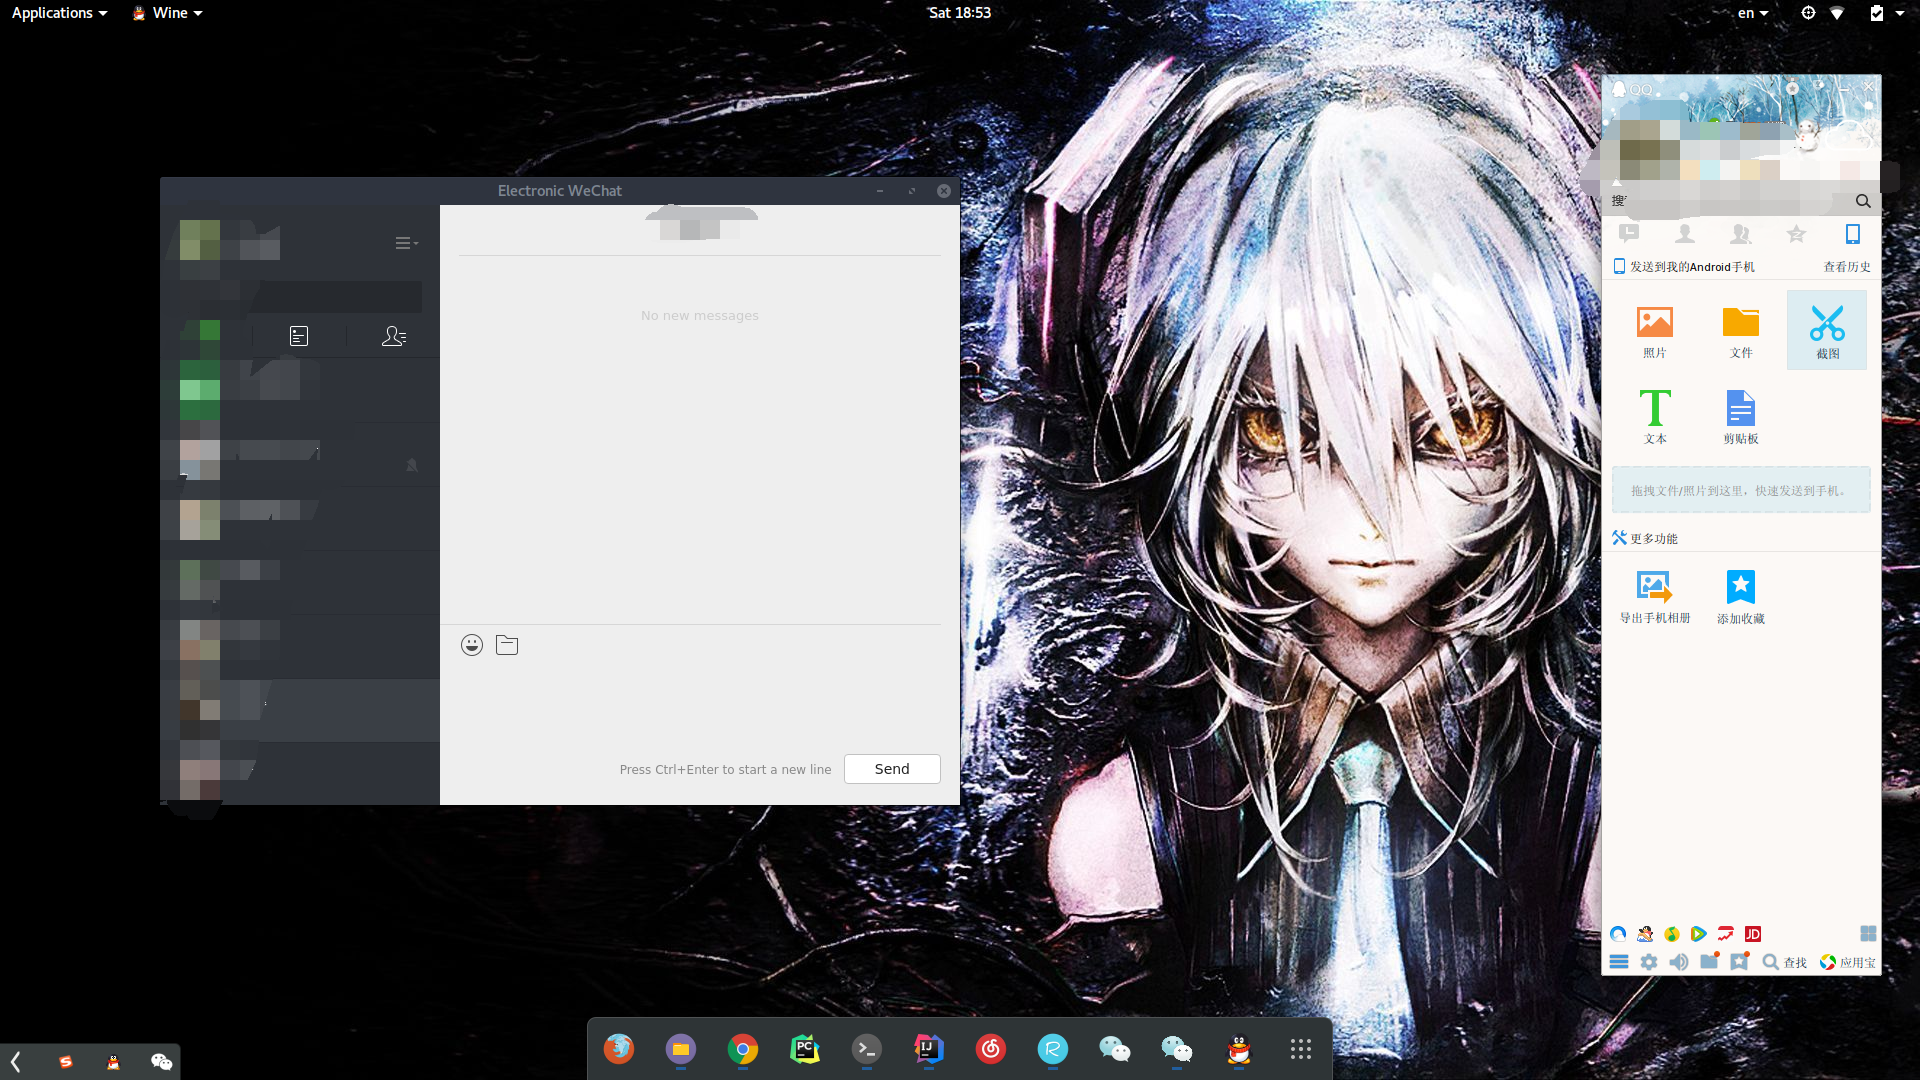This screenshot has width=1920, height=1080.
Task: Open the QQ 文件 (files) folder icon
Action: 1741,331
